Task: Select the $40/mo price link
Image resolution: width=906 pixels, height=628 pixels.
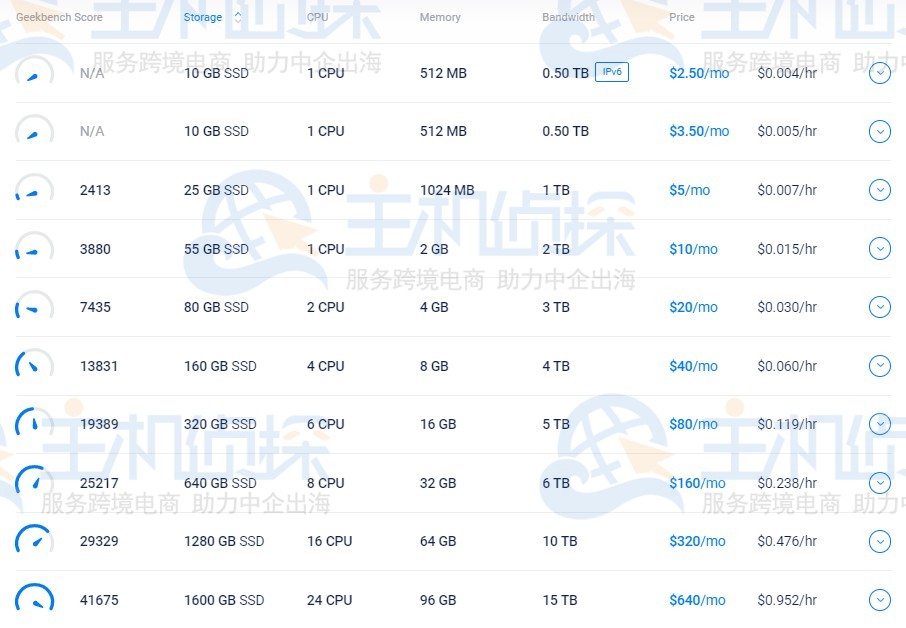Action: [693, 366]
